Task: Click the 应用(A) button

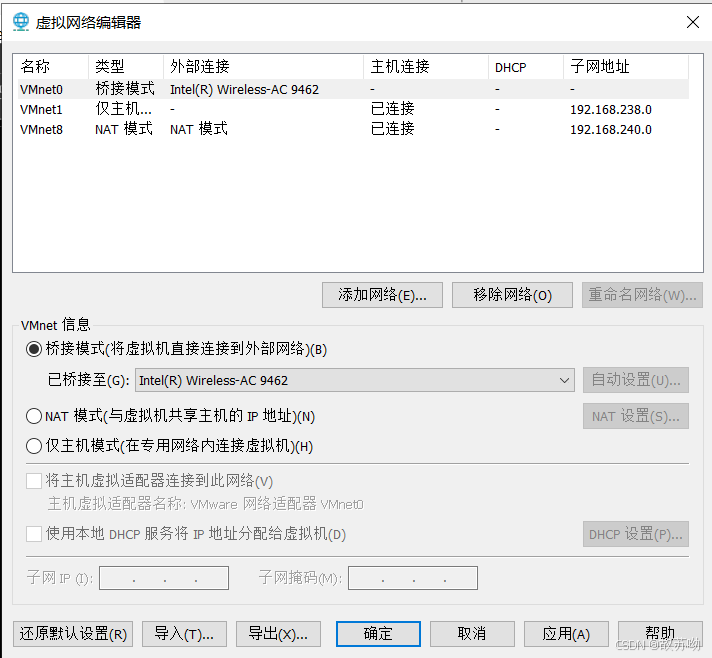Action: point(566,634)
